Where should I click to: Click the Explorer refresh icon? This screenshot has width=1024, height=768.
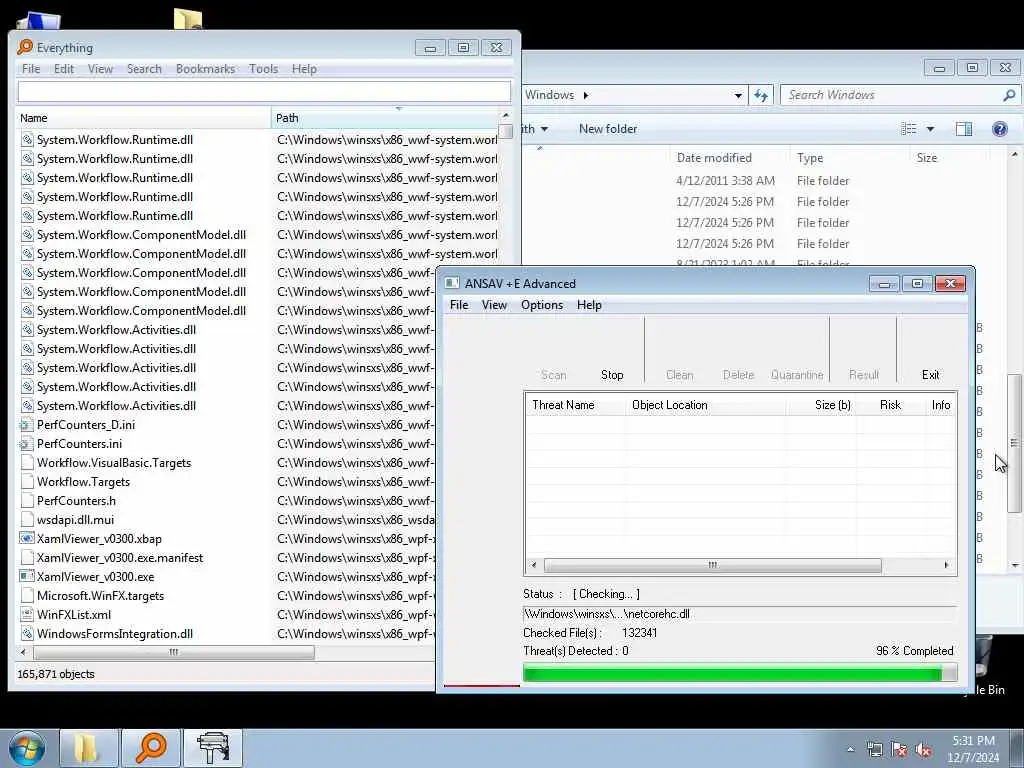coord(761,95)
